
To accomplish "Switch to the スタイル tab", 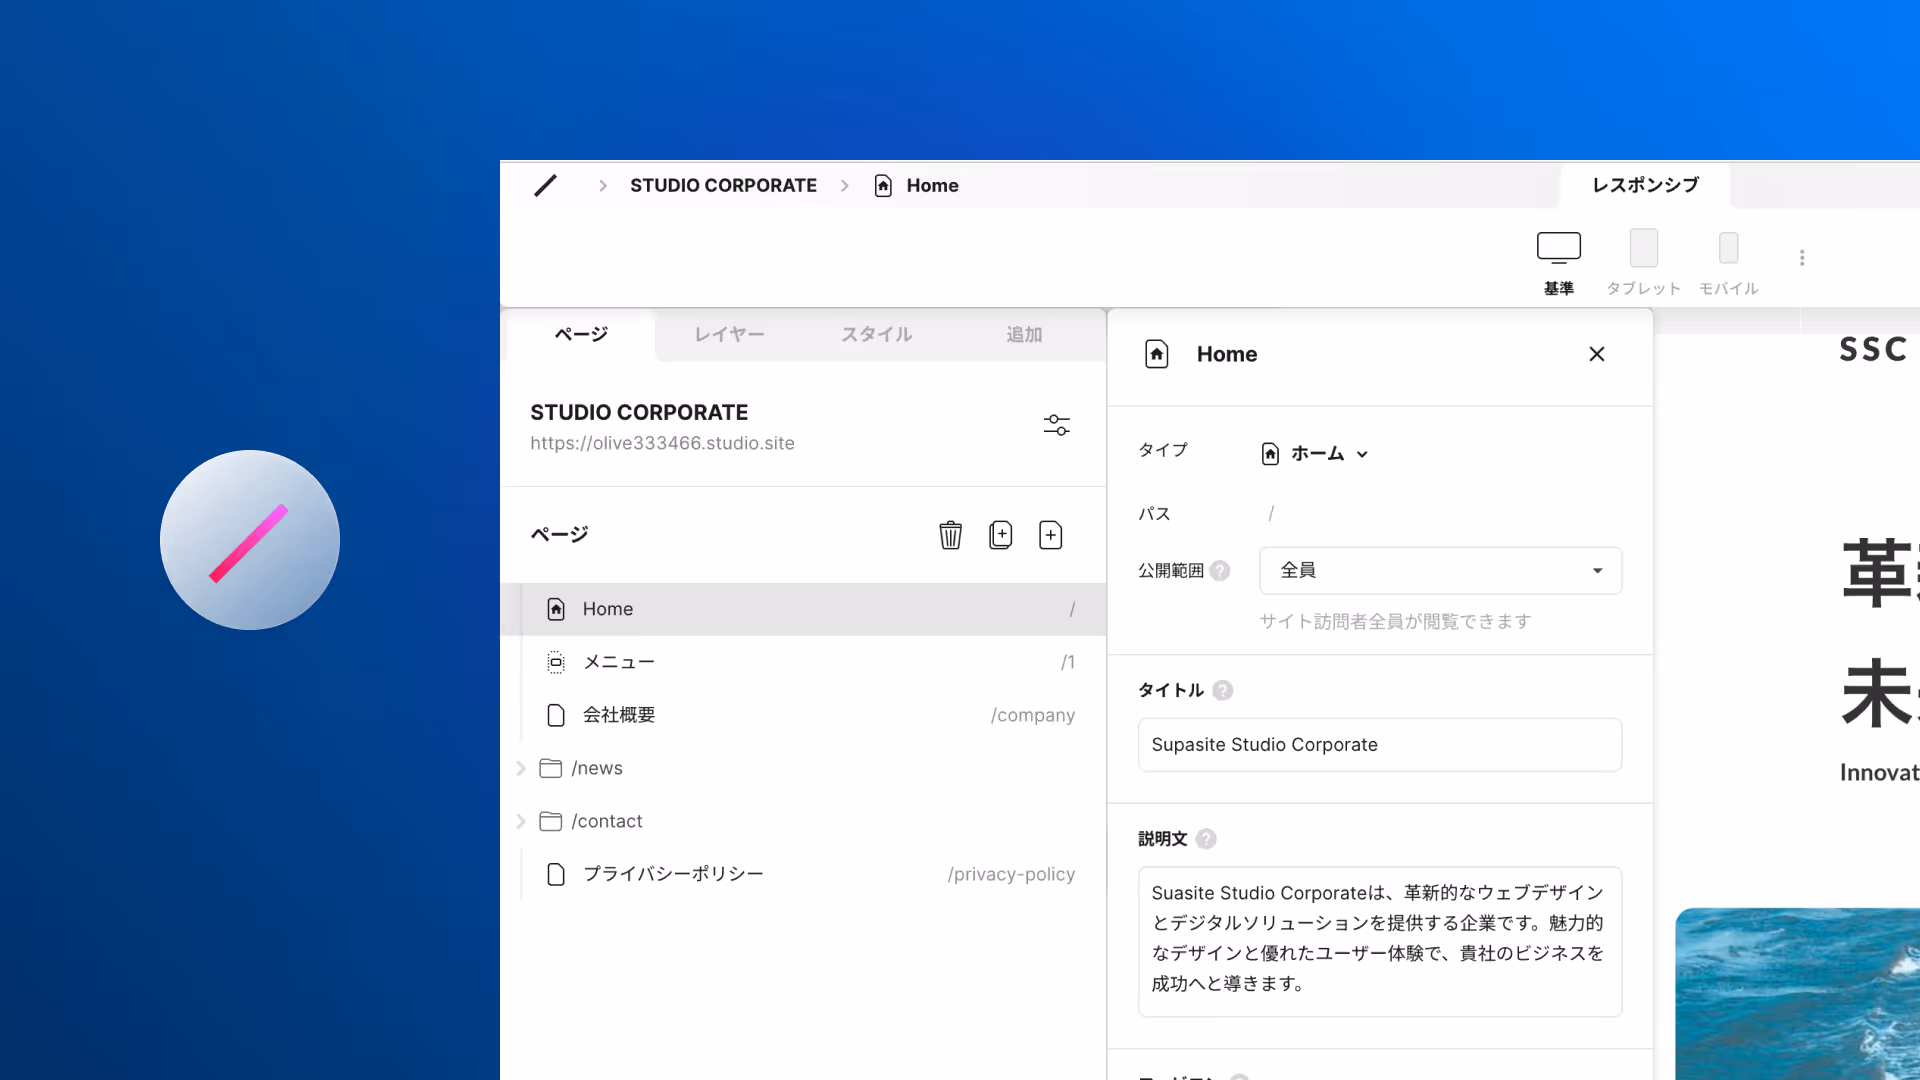I will pyautogui.click(x=876, y=335).
